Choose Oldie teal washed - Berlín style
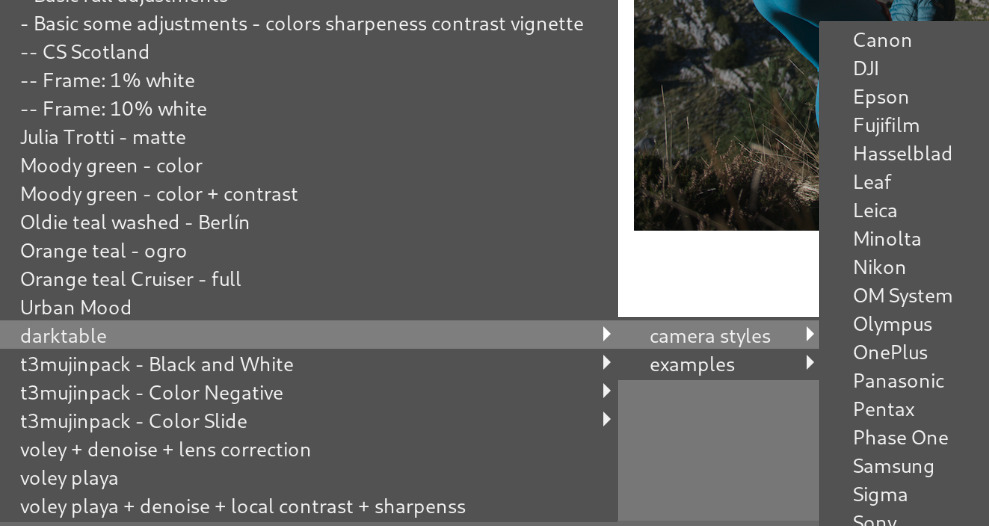The height and width of the screenshot is (526, 989). (135, 222)
